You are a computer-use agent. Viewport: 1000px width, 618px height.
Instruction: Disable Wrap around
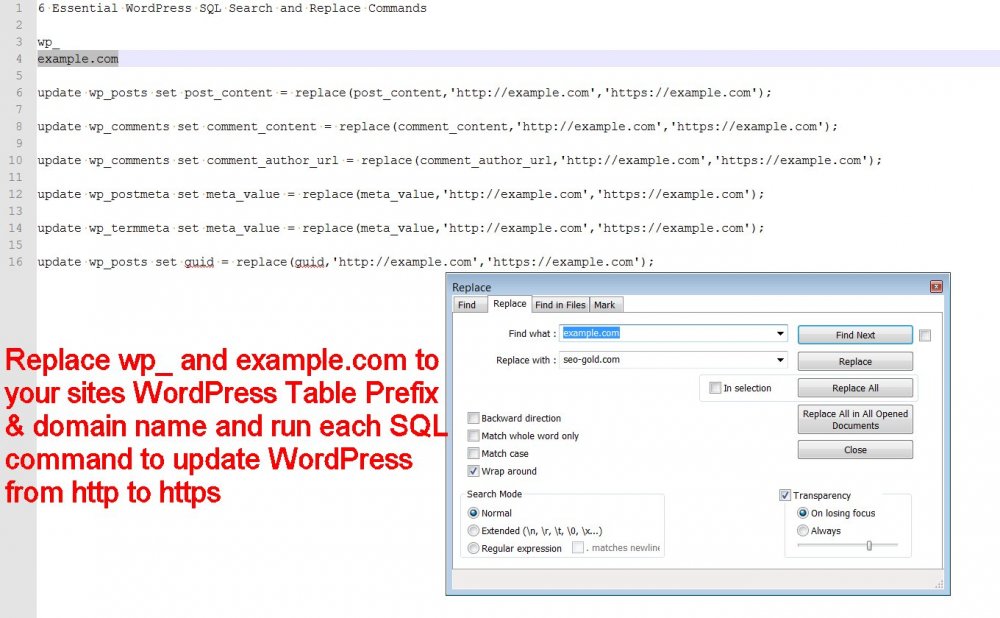473,470
